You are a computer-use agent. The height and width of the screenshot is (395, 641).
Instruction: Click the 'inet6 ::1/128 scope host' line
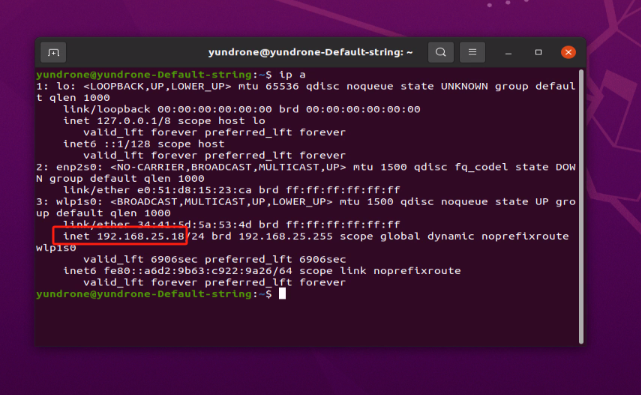(144, 144)
